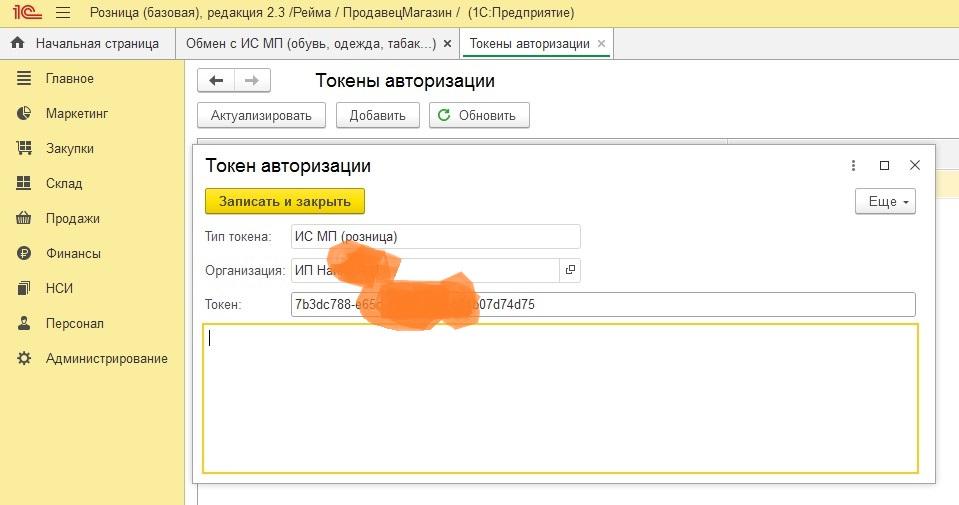Open the Склад section in sidebar
Screen dimensions: 959x505
tap(64, 184)
